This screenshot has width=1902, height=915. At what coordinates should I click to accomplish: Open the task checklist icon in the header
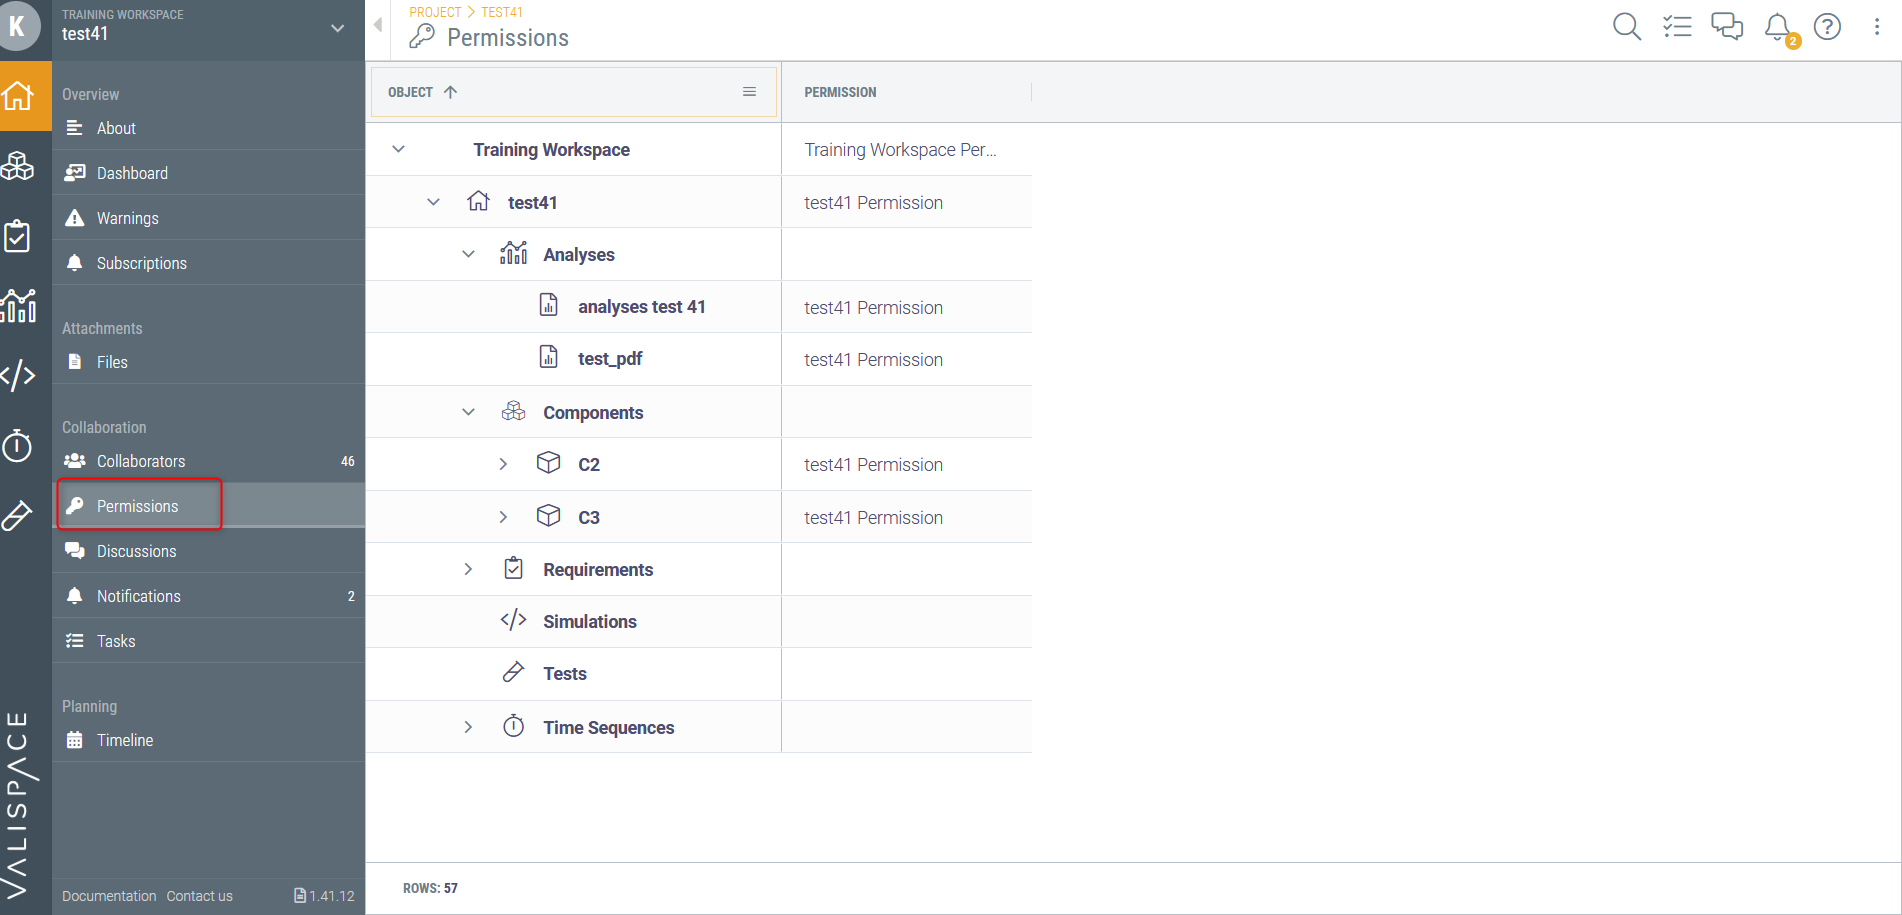click(1677, 26)
